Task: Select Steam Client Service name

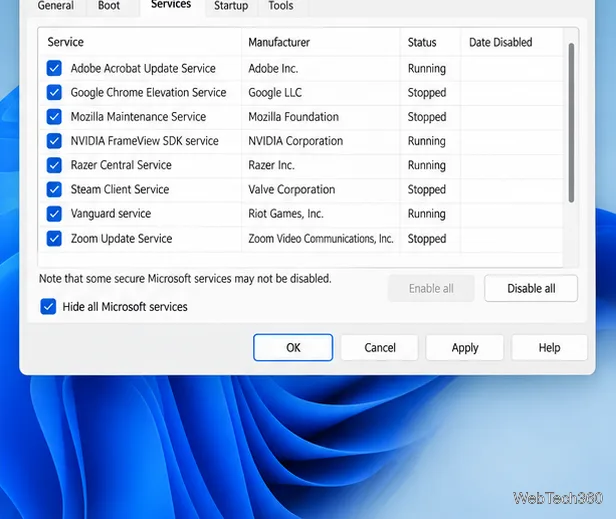Action: click(x=120, y=189)
